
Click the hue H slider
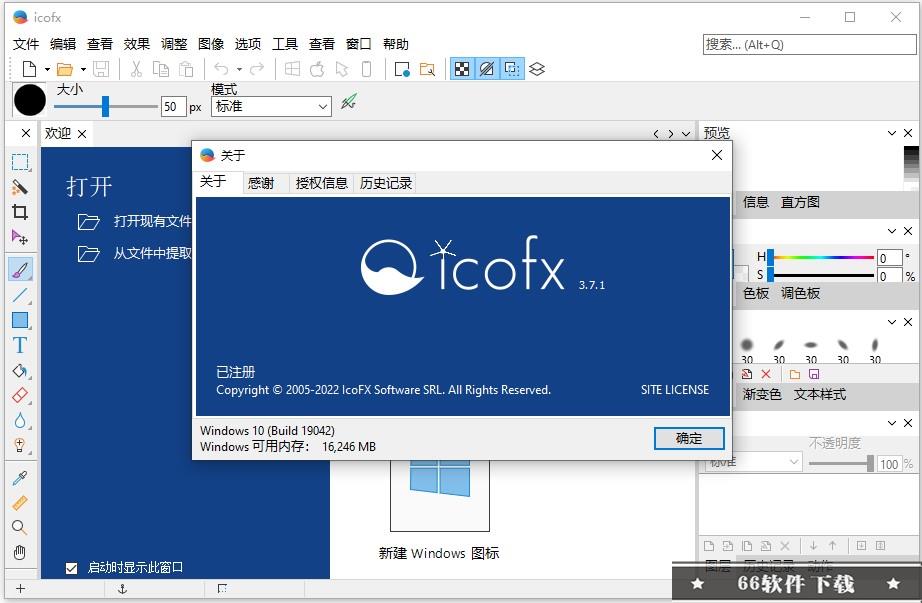pyautogui.click(x=821, y=257)
